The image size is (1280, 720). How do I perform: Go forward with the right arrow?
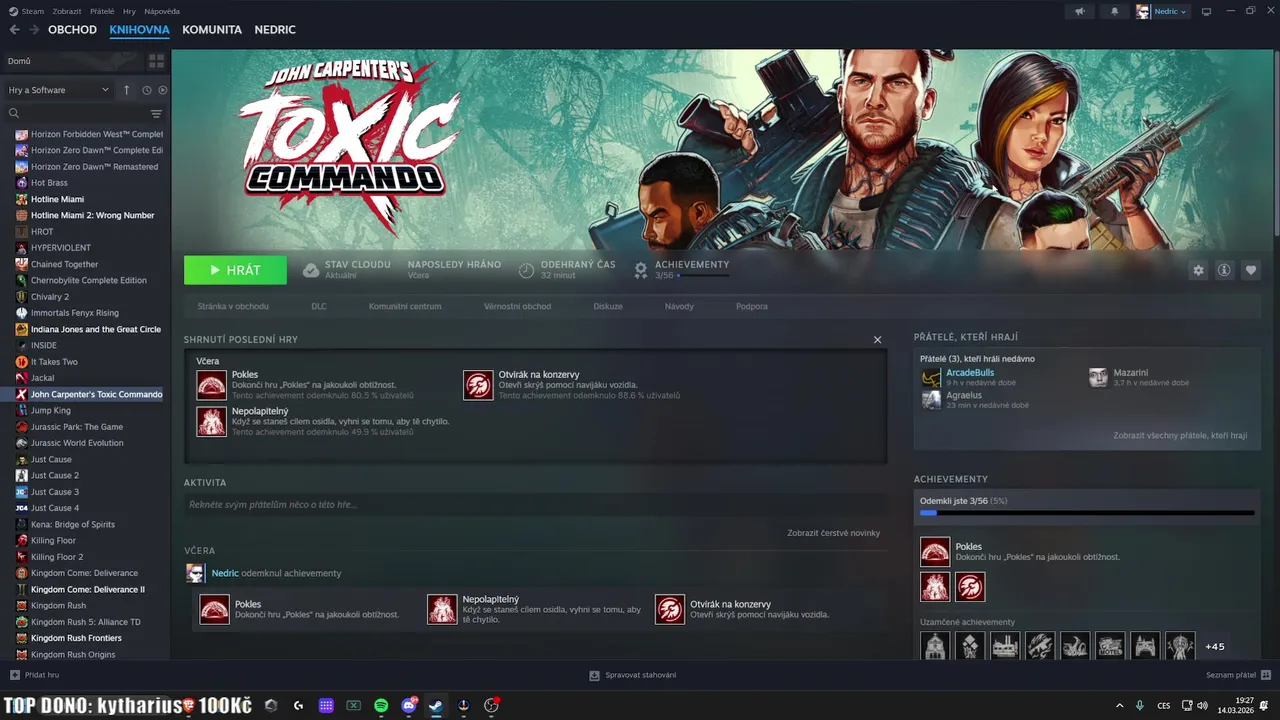[x=34, y=30]
